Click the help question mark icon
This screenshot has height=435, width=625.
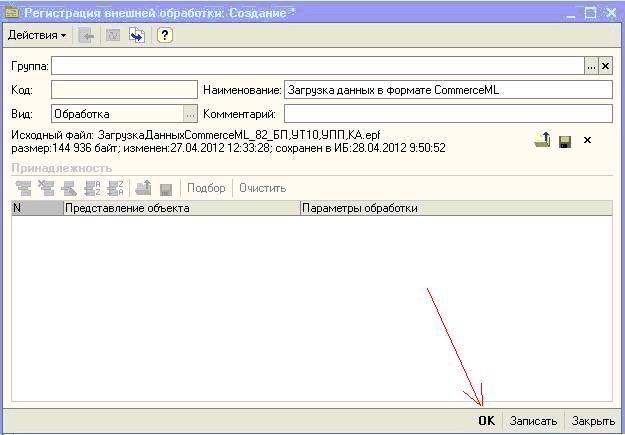[x=165, y=36]
